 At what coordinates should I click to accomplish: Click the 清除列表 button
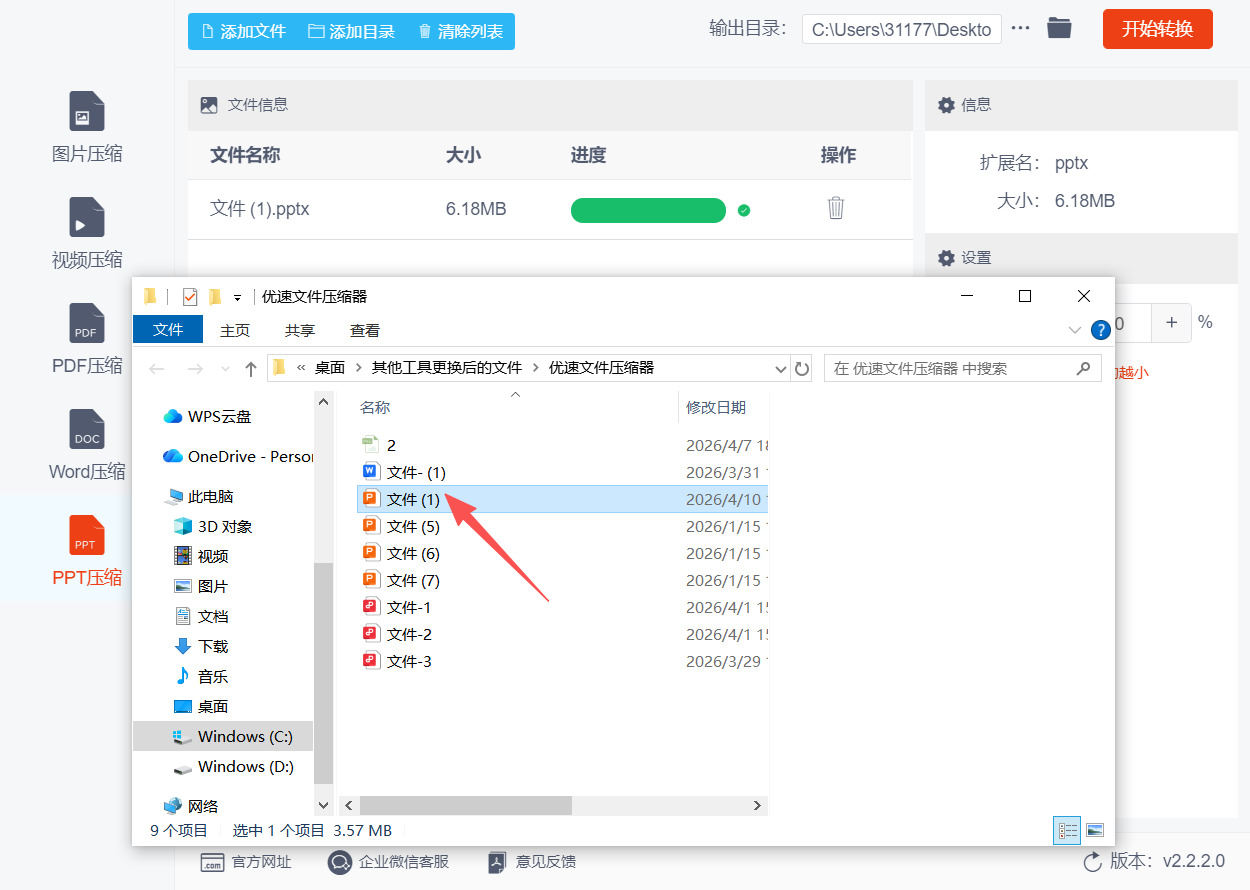click(x=460, y=31)
